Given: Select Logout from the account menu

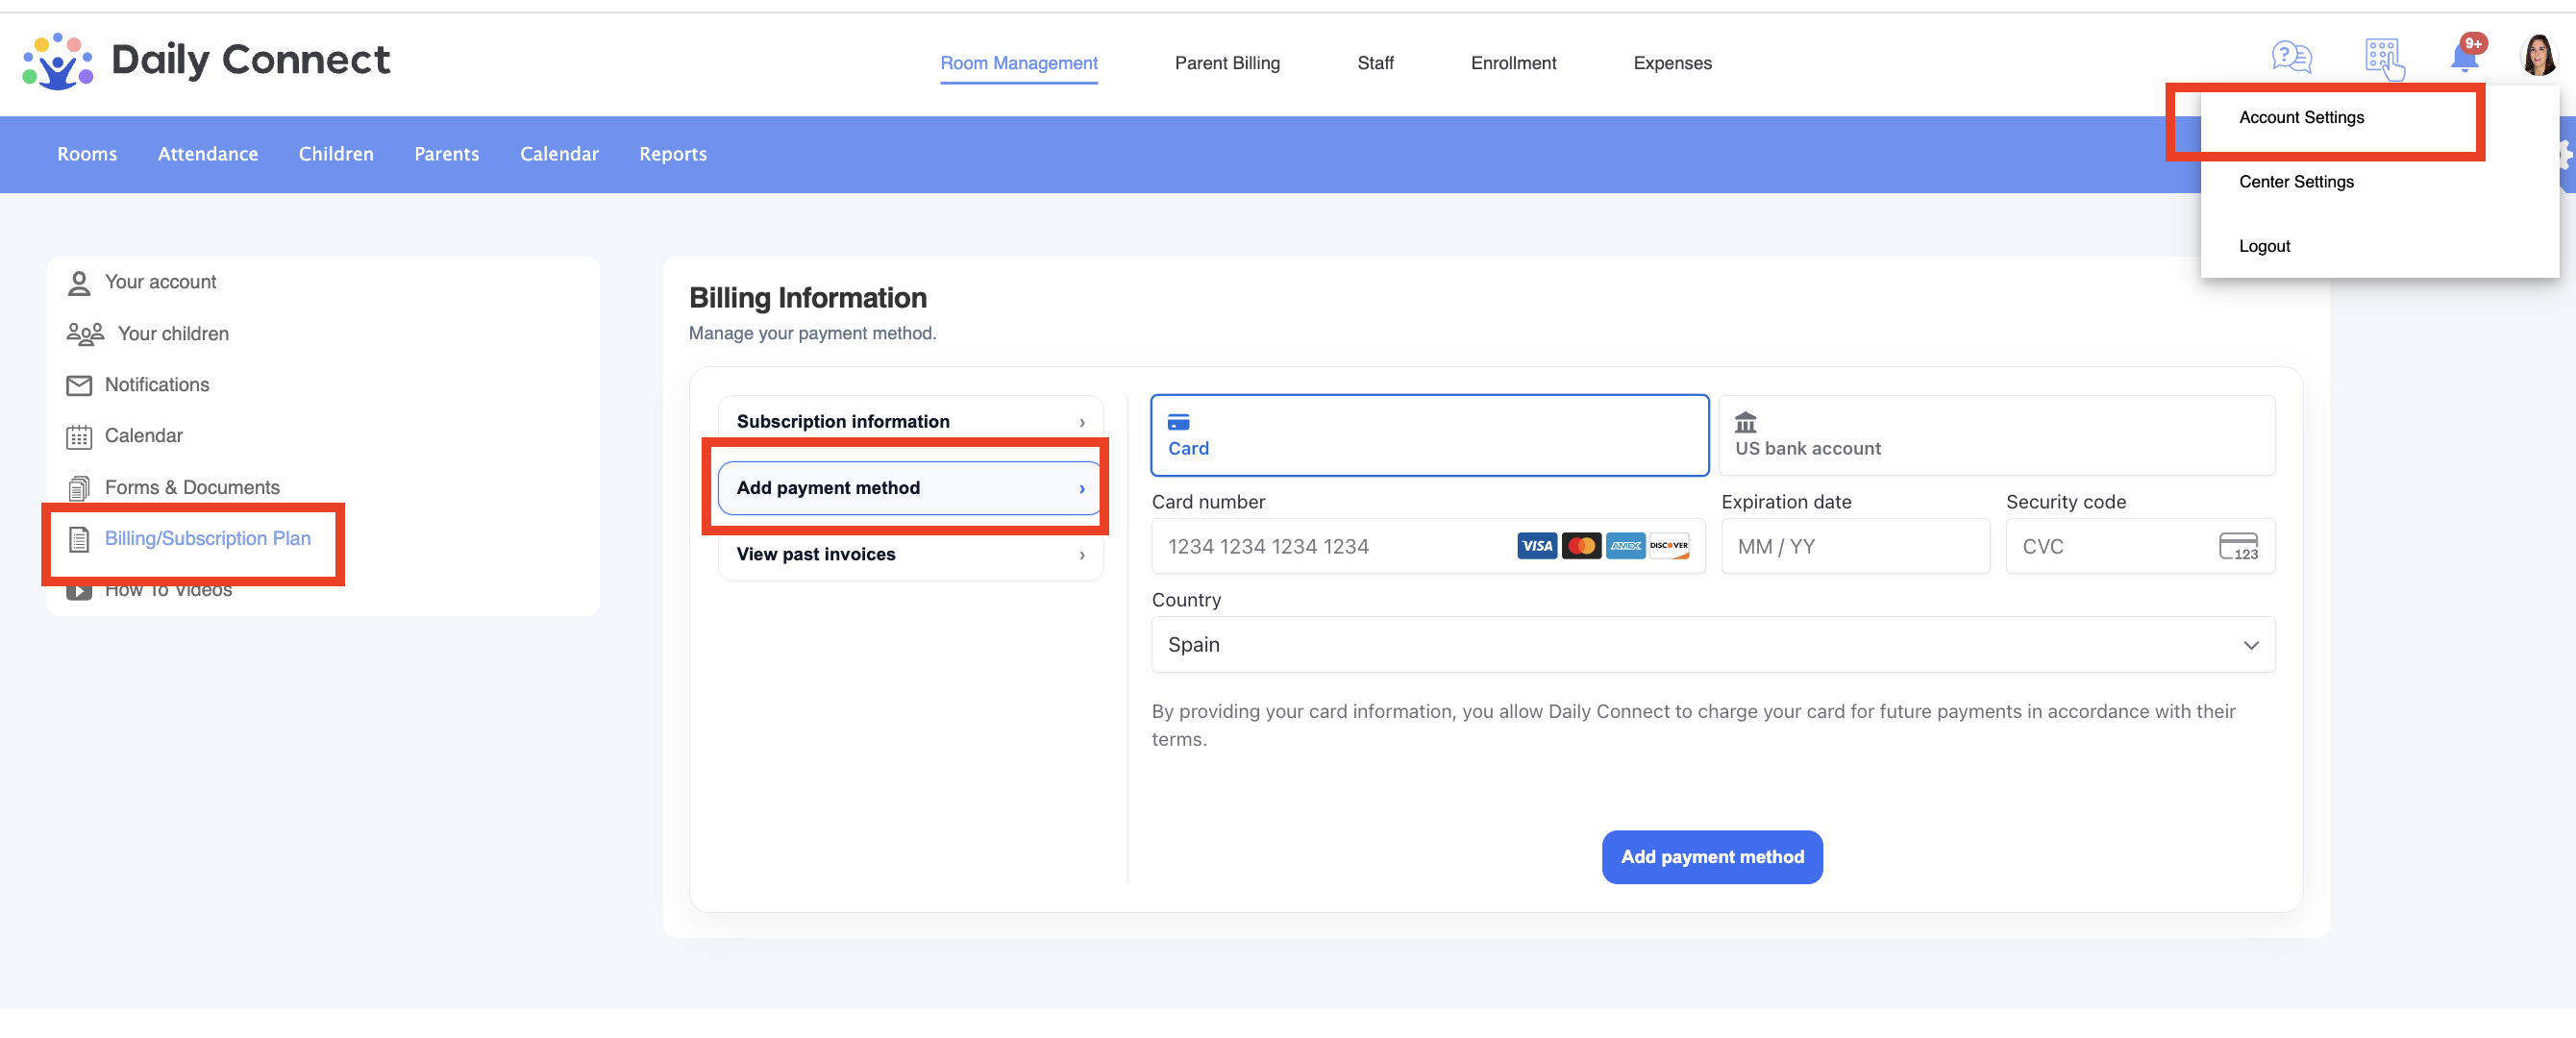Looking at the screenshot, I should click(2264, 246).
